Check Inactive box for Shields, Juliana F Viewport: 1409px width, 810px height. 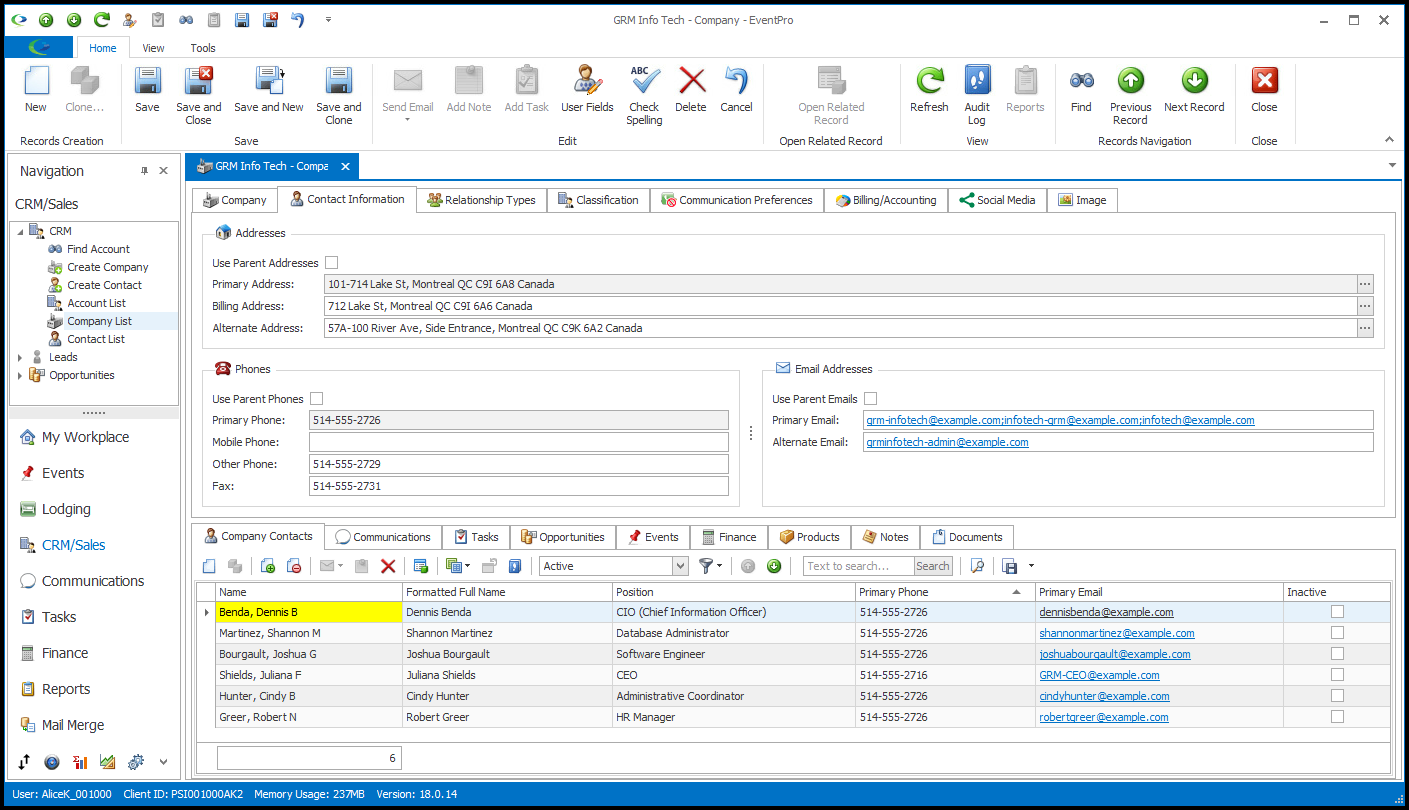coord(1337,675)
